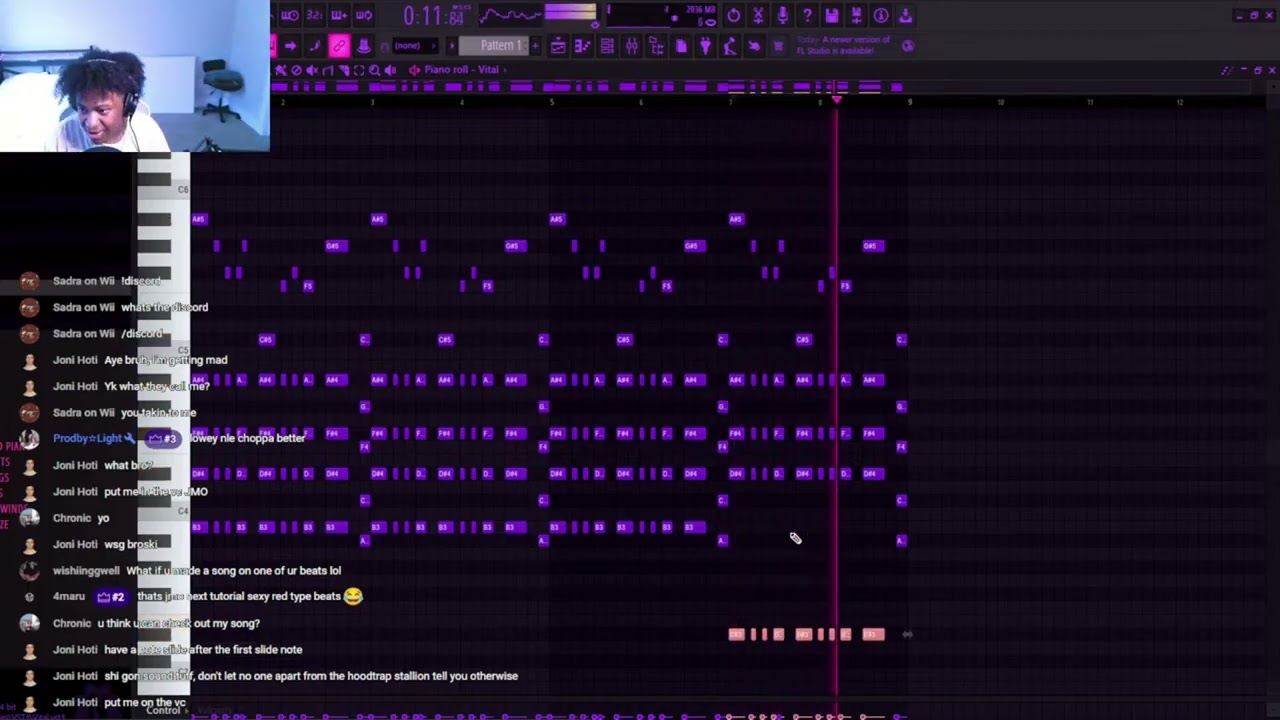Screen dimensions: 1280x720
Task: Open project info with the 'i' icon
Action: tap(881, 15)
